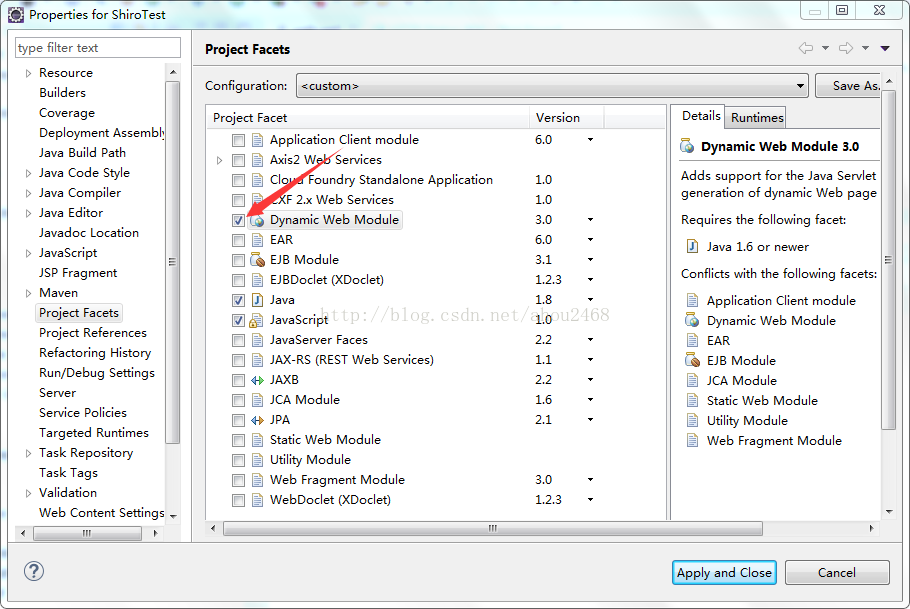Select Targeted Runtimes in the sidebar
This screenshot has width=910, height=609.
pos(94,432)
